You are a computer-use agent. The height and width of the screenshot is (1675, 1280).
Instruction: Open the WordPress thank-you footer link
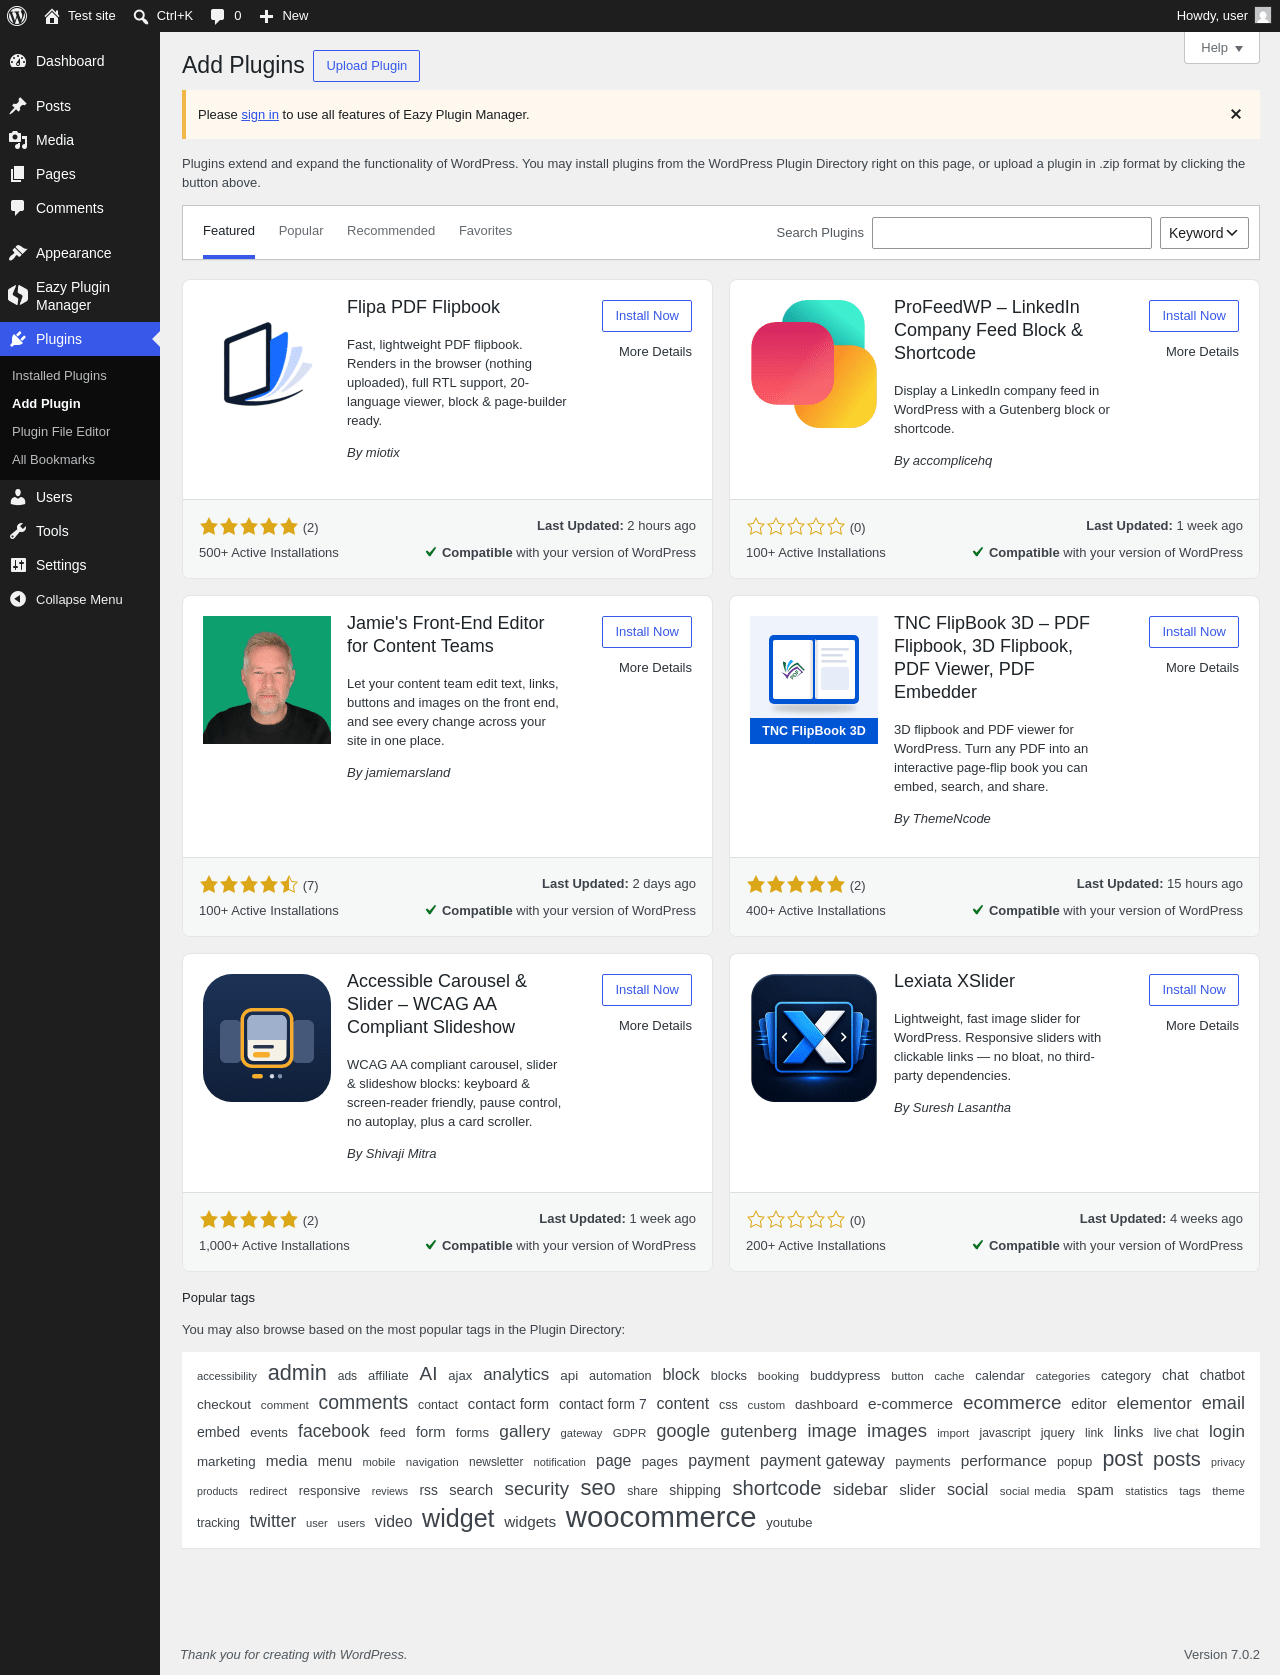coord(372,1655)
